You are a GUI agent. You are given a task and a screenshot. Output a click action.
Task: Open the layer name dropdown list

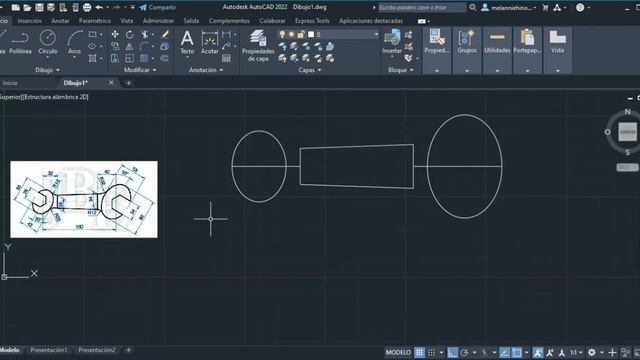click(x=376, y=35)
